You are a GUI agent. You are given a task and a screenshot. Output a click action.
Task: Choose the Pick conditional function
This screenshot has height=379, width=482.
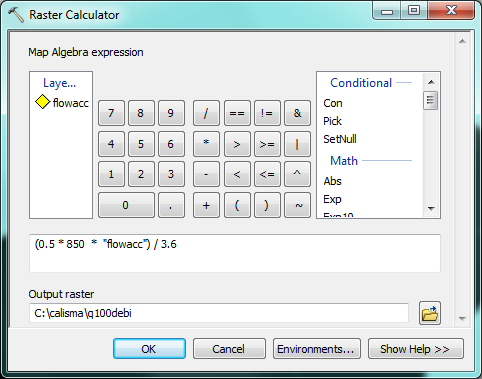(x=332, y=121)
